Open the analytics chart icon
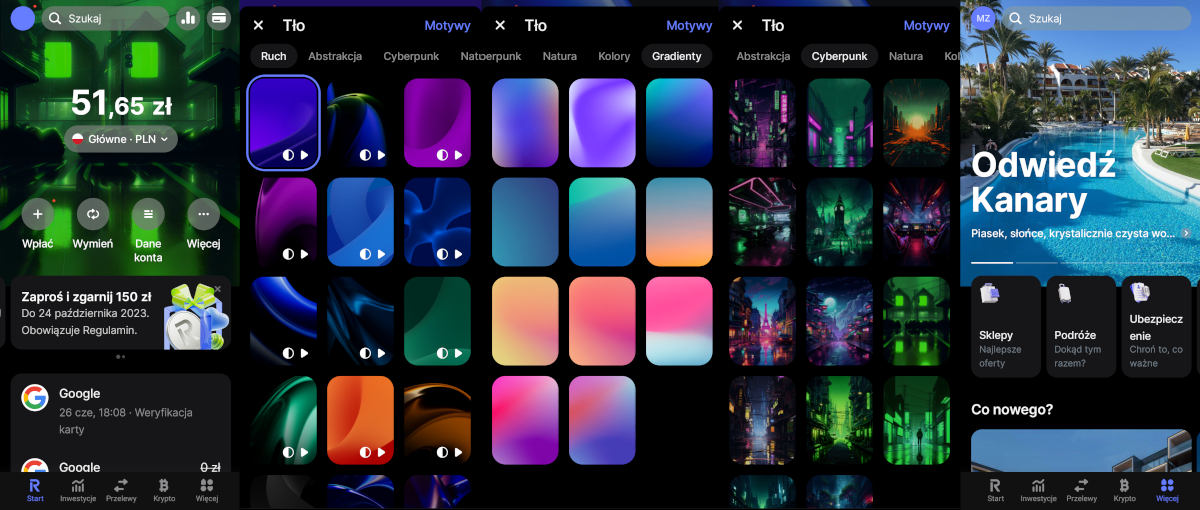 (187, 18)
